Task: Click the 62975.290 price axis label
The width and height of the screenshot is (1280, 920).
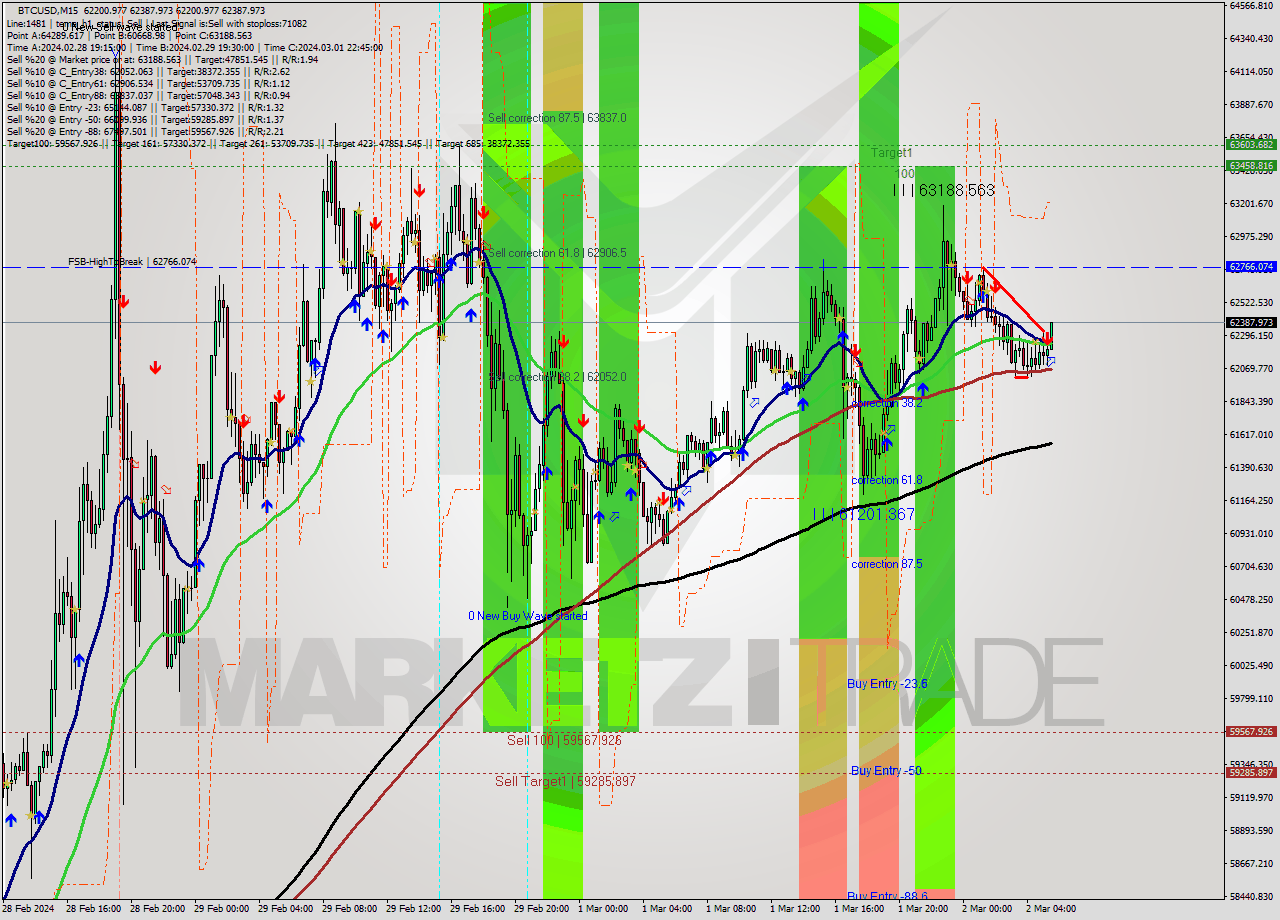Action: coord(1250,237)
